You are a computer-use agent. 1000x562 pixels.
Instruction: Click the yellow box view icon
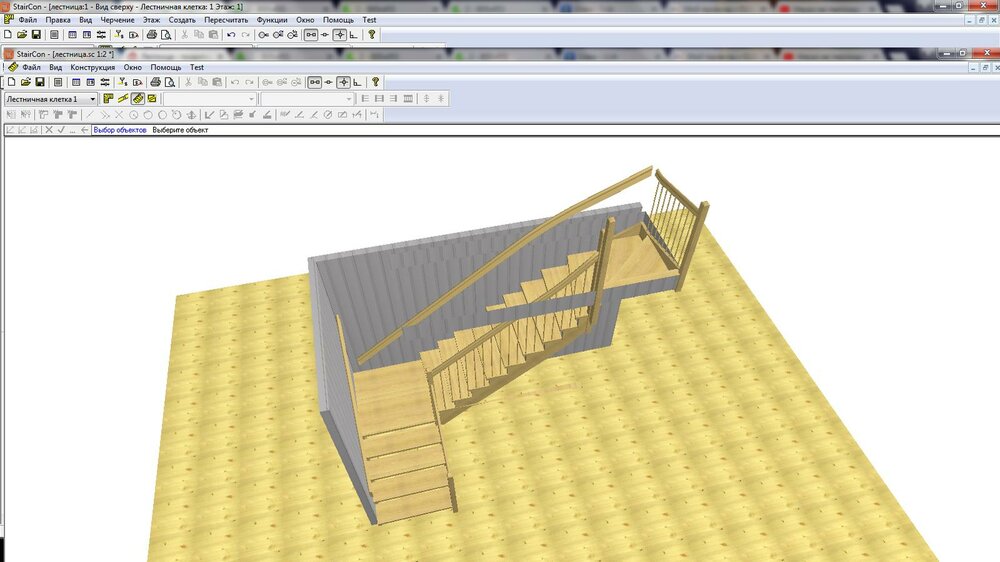tap(152, 99)
